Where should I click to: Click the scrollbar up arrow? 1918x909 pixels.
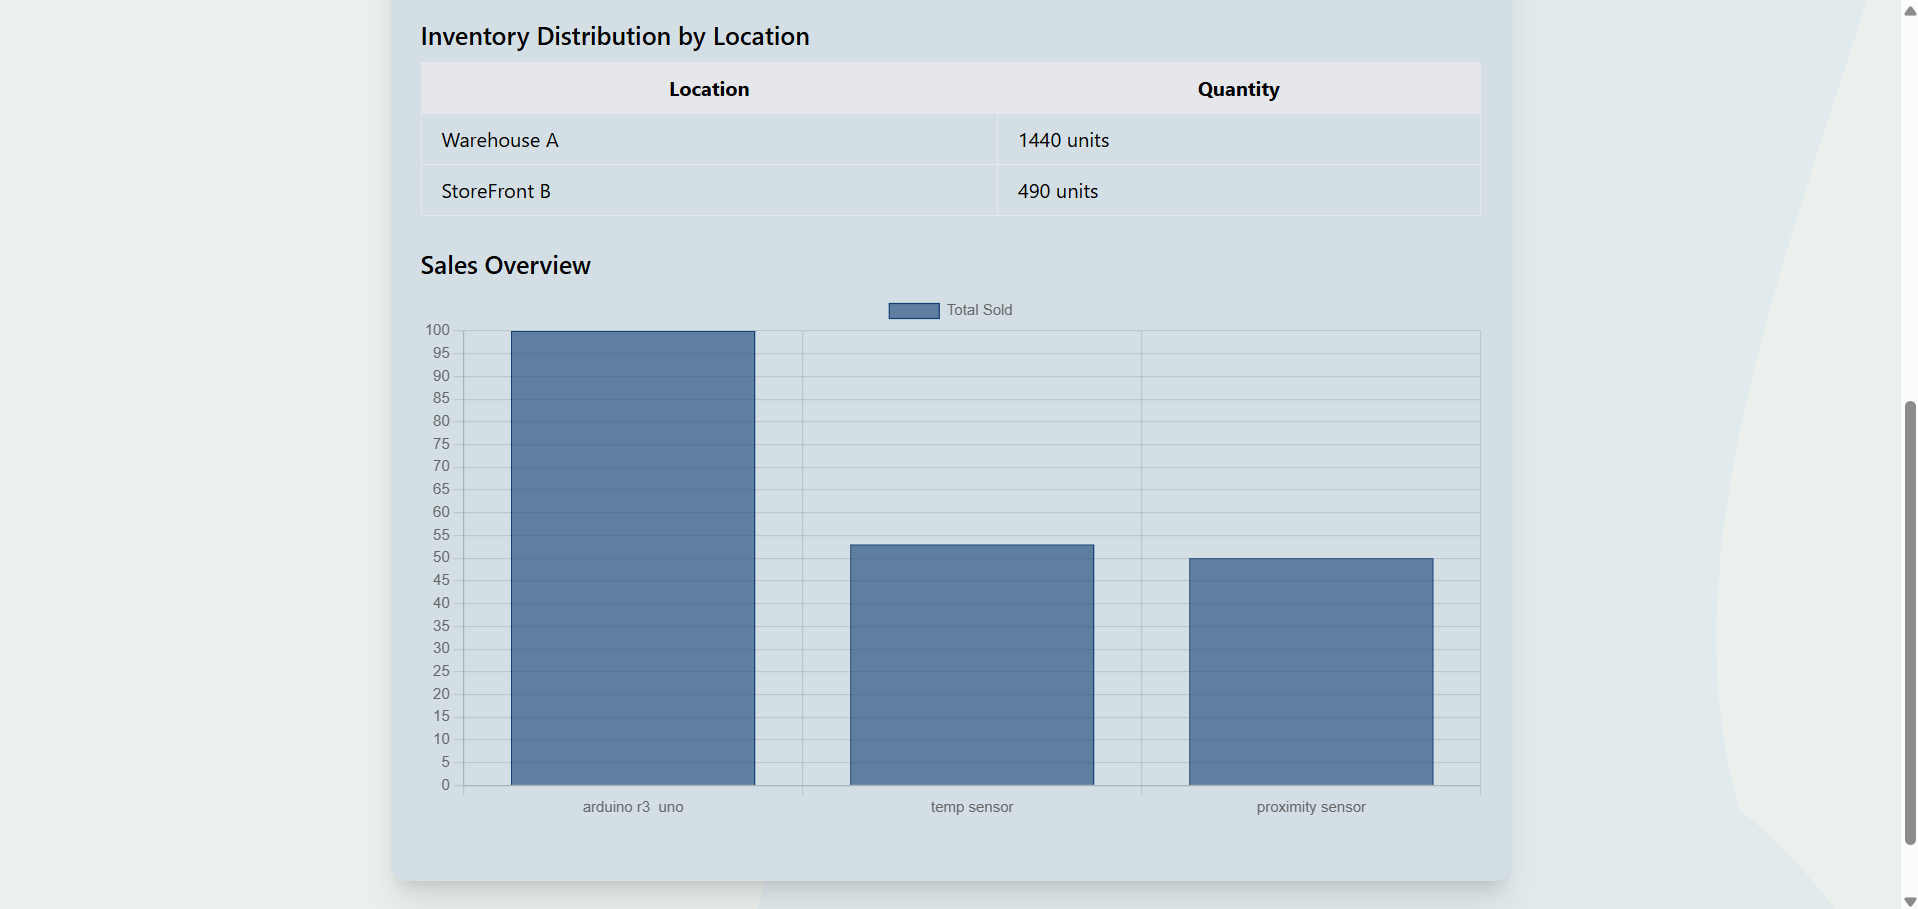[x=1909, y=11]
